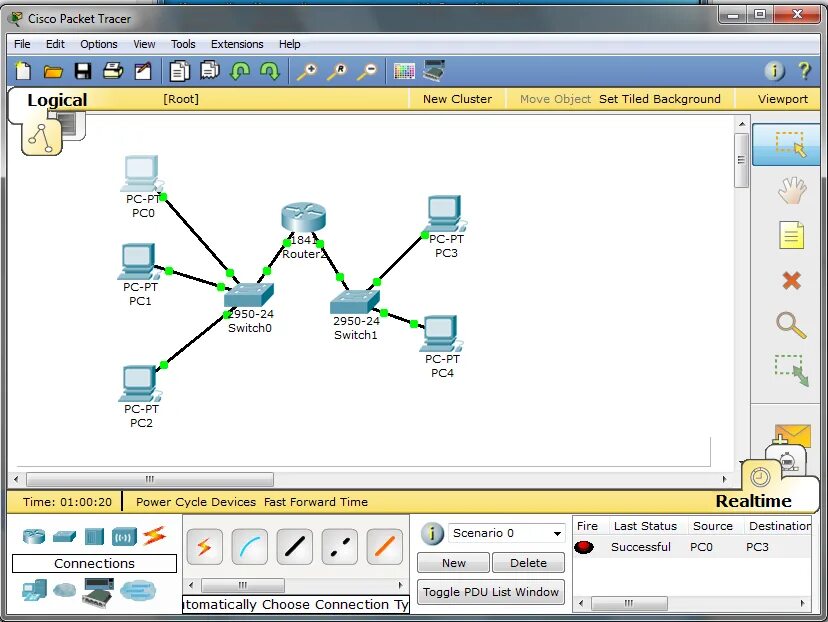This screenshot has width=828, height=622.
Task: Open the drawing palette icon
Action: click(x=404, y=71)
